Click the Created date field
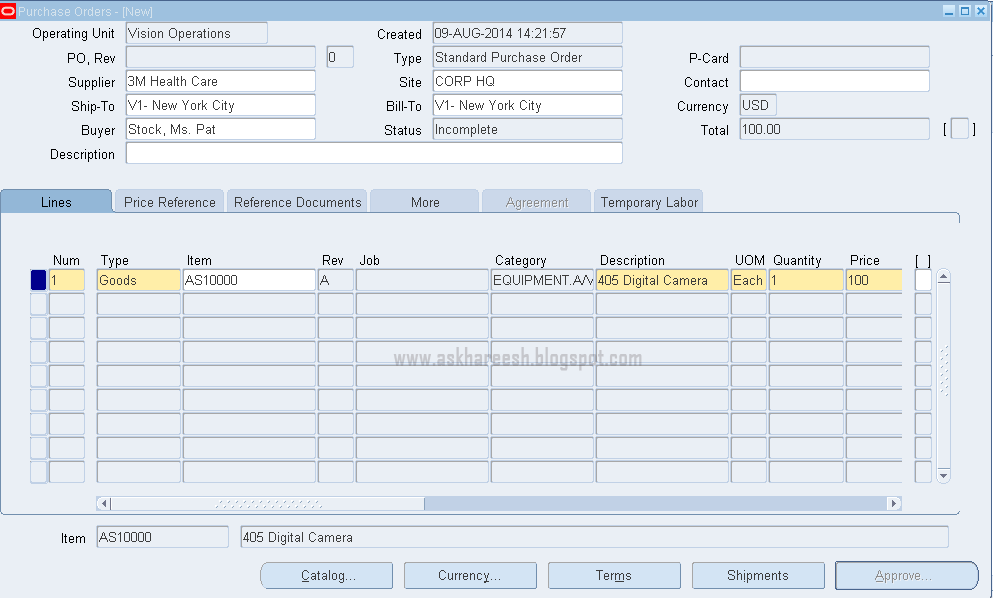This screenshot has width=993, height=598. [528, 34]
